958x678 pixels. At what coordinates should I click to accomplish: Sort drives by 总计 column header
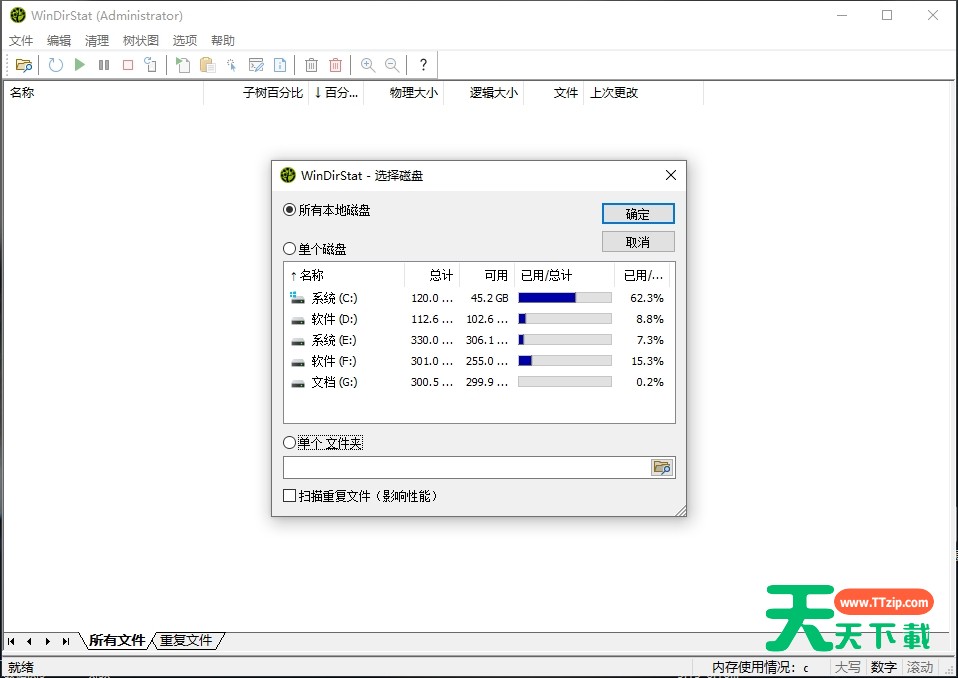pyautogui.click(x=432, y=275)
